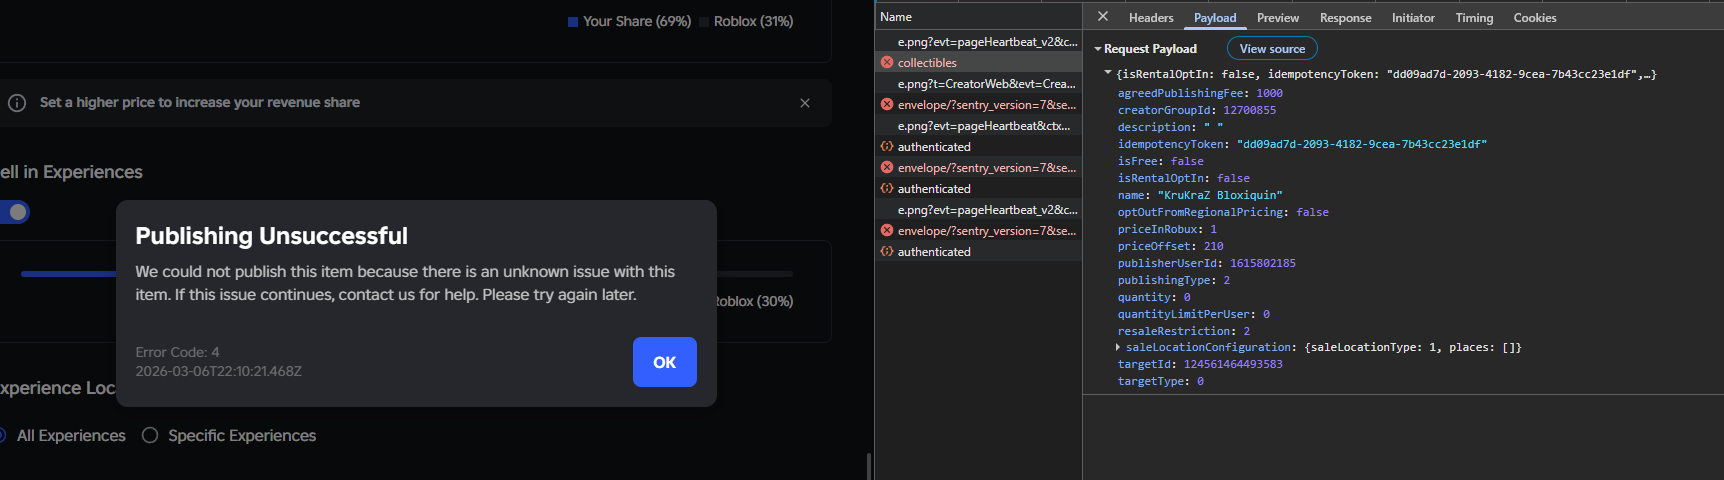Click the View source button
The height and width of the screenshot is (480, 1724).
tap(1272, 49)
